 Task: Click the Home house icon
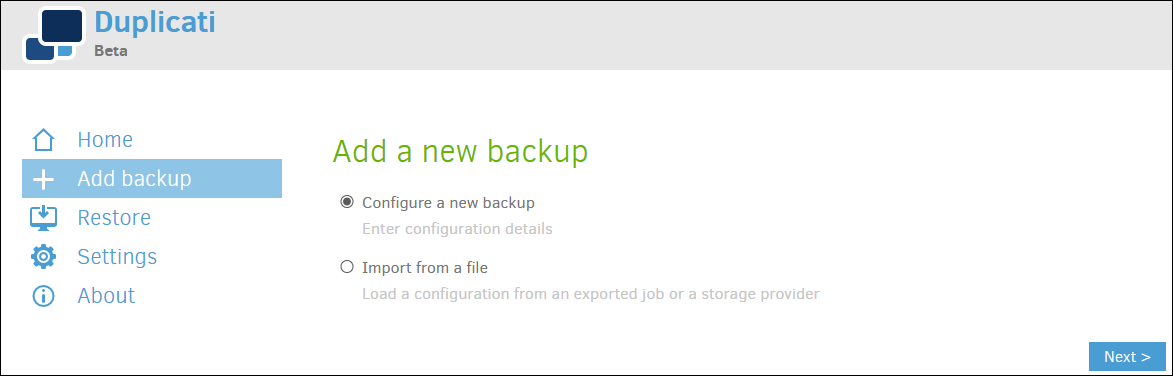point(43,140)
